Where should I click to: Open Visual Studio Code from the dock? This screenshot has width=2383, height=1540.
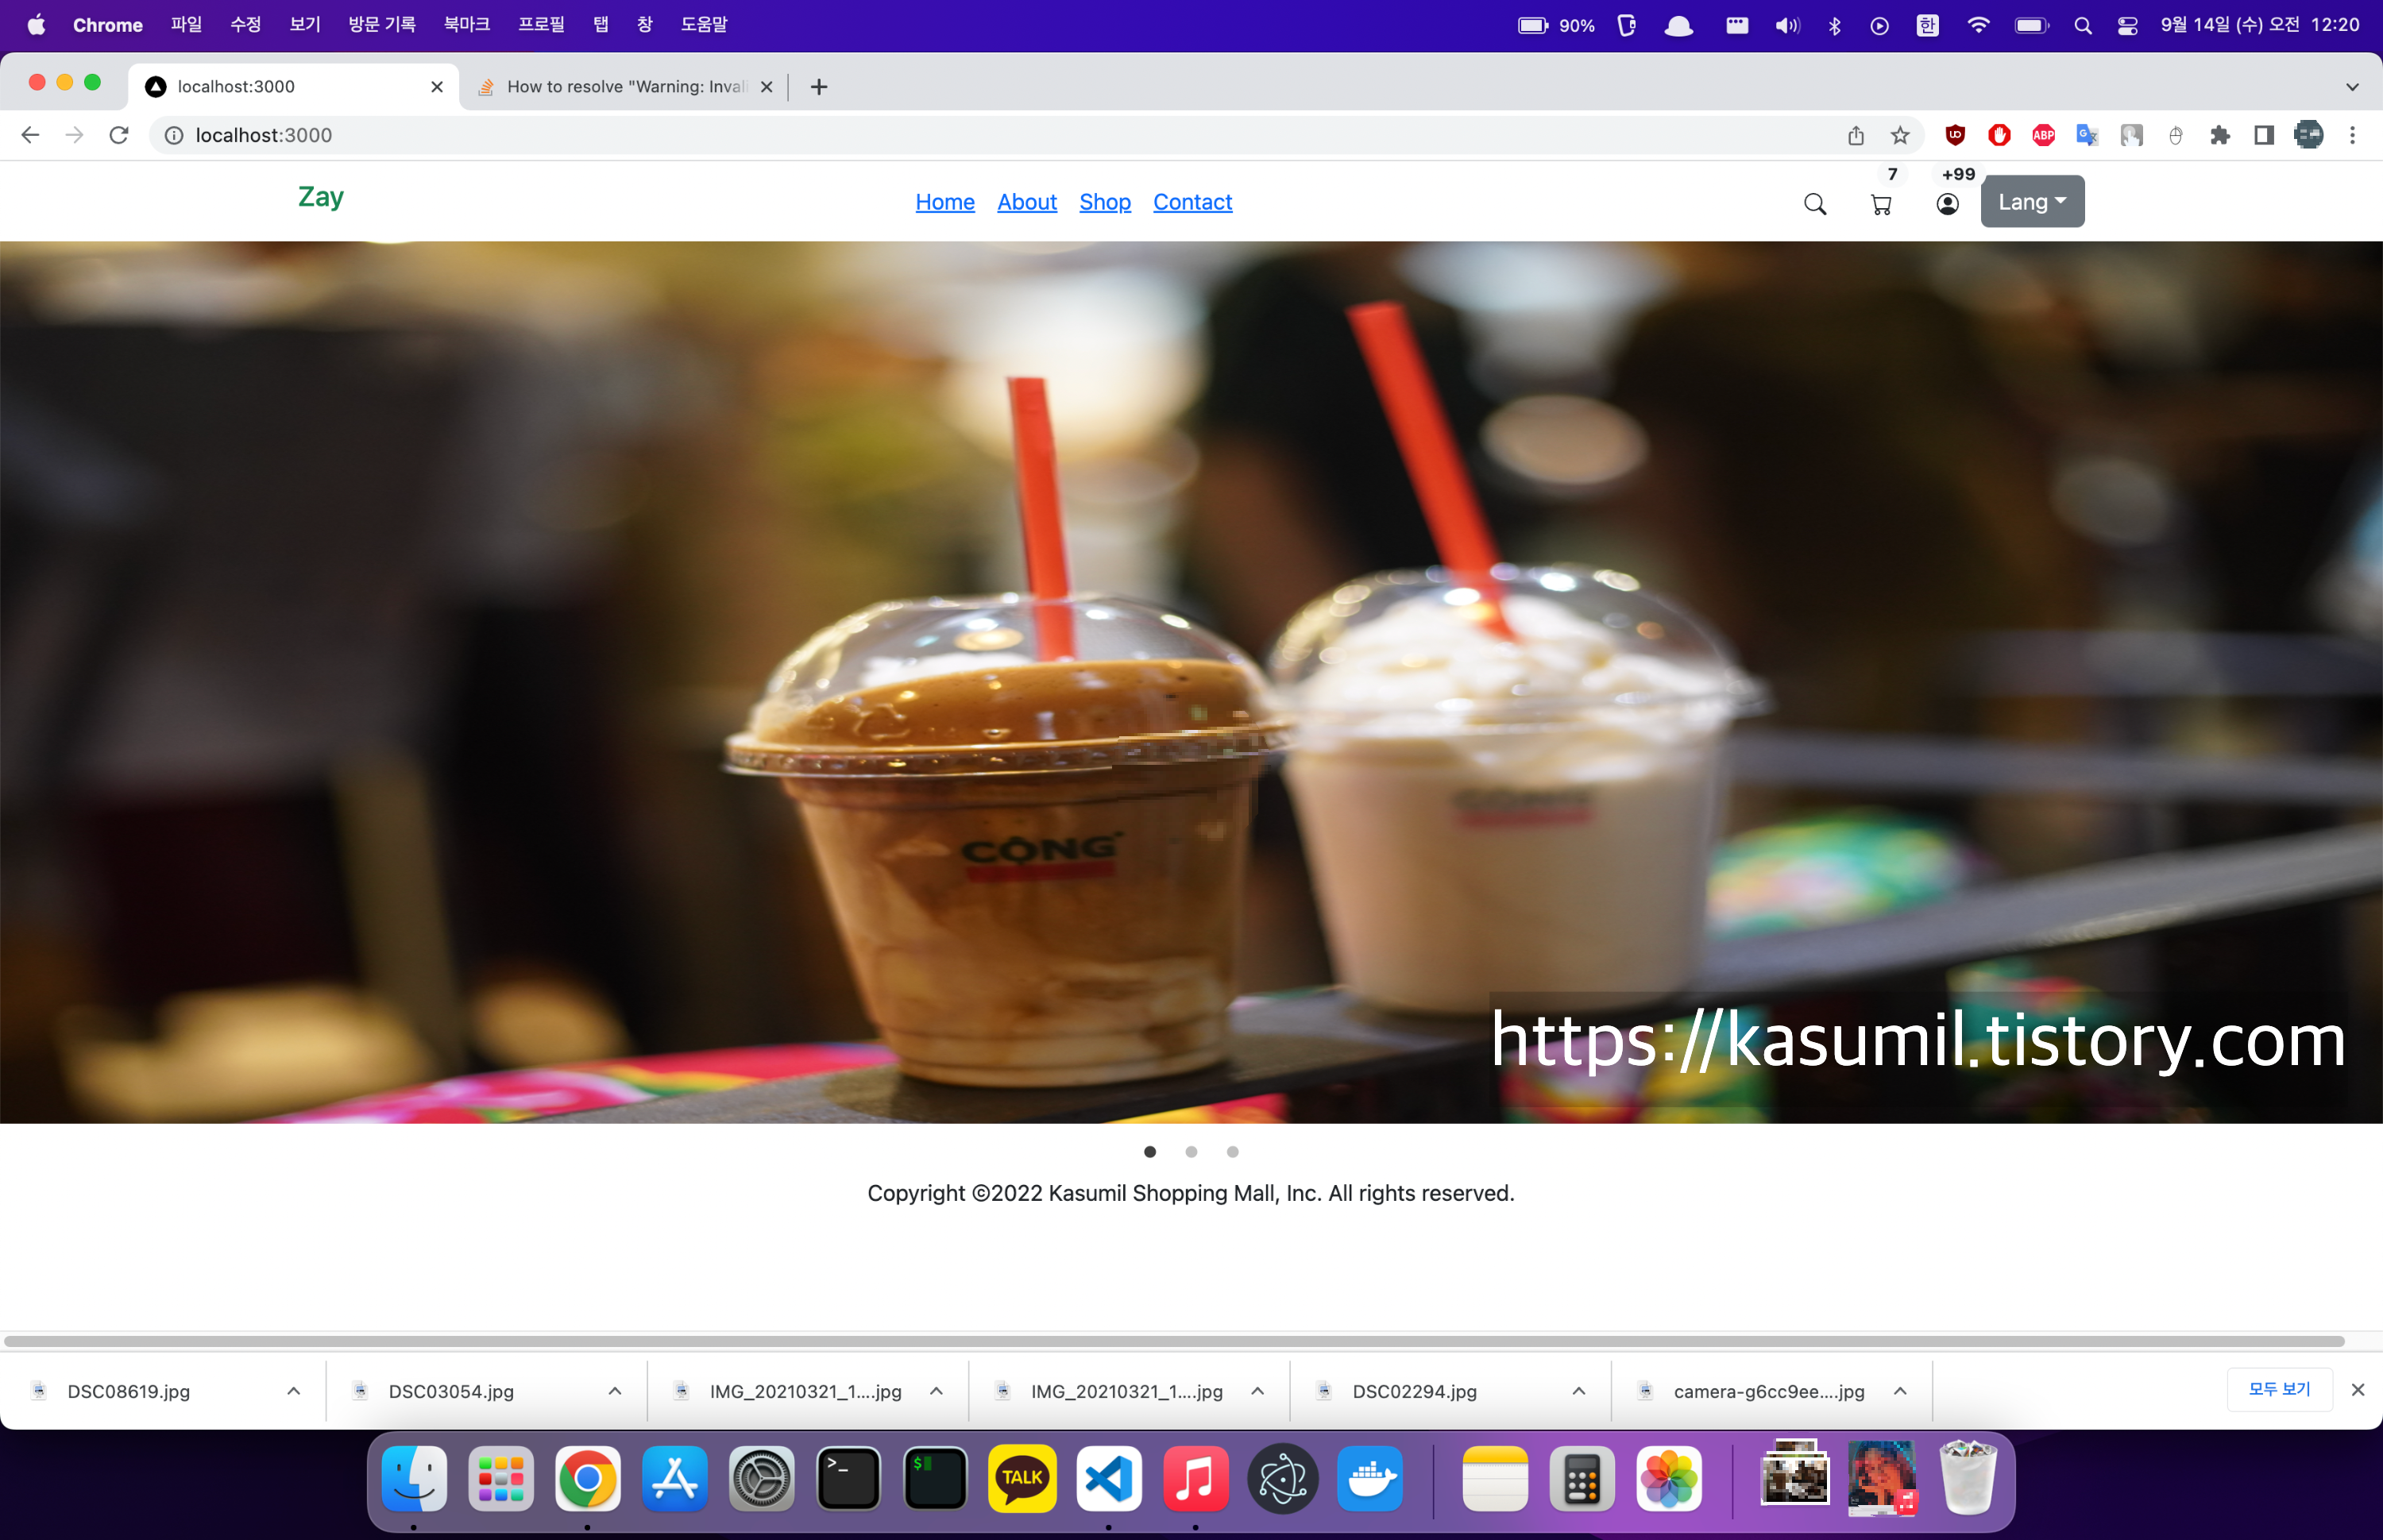[1109, 1478]
